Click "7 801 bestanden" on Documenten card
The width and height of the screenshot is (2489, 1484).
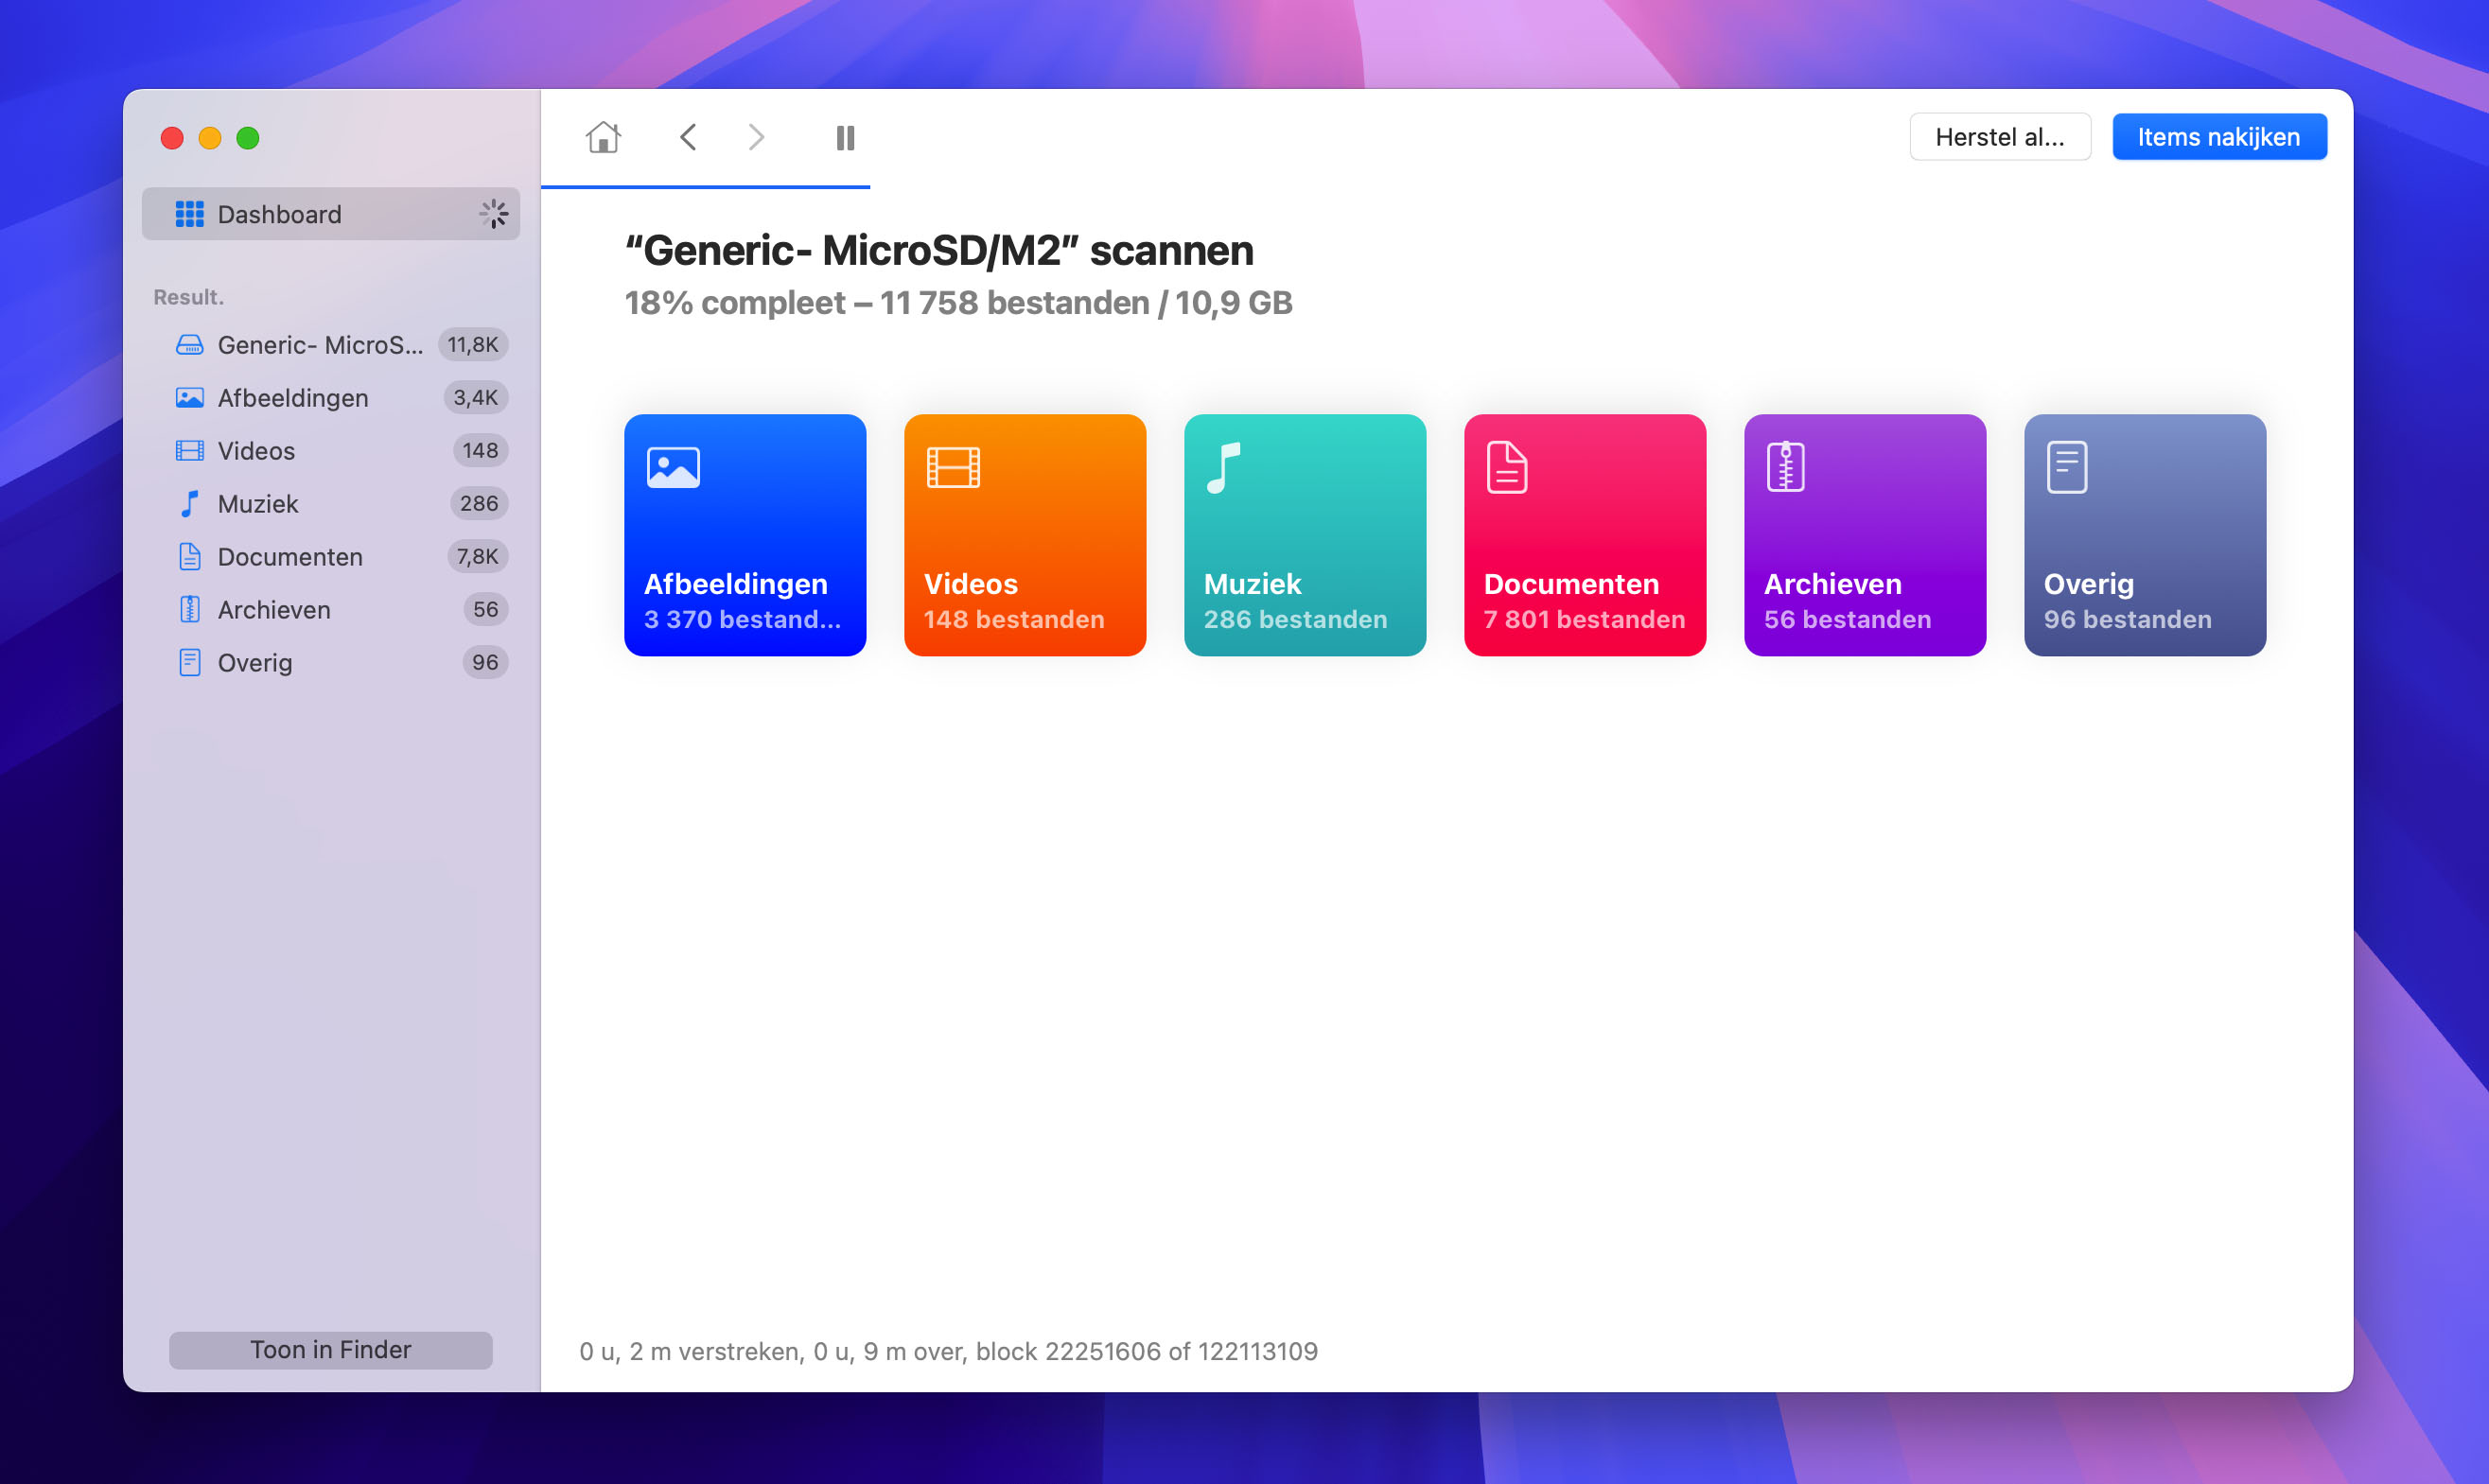(1585, 619)
